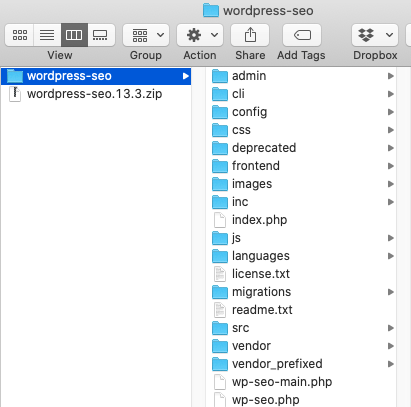Select the index.php file icon
The height and width of the screenshot is (407, 411).
pos(220,220)
